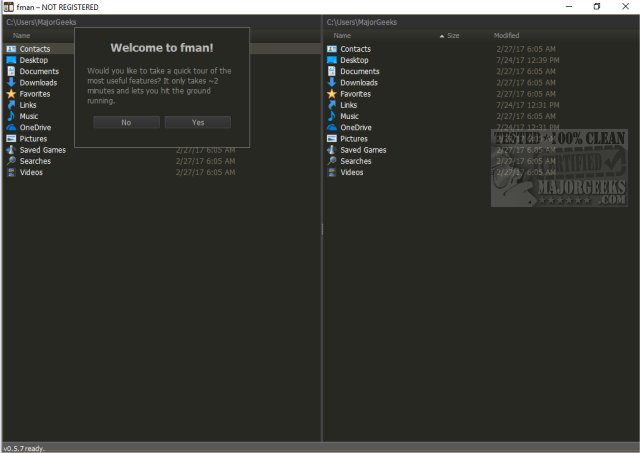Decline the tour by clicking No
Screen dimensions: 640x453
[x=126, y=122]
